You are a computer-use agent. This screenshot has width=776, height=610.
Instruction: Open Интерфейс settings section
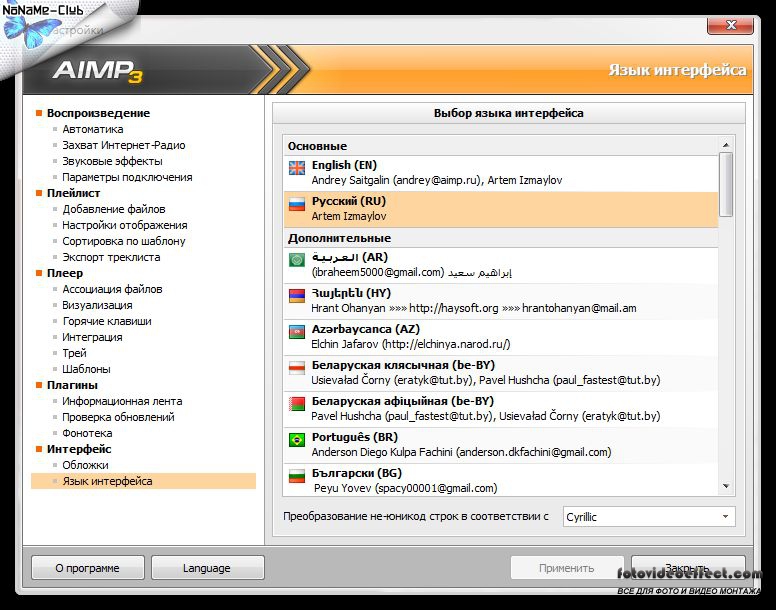coord(79,449)
